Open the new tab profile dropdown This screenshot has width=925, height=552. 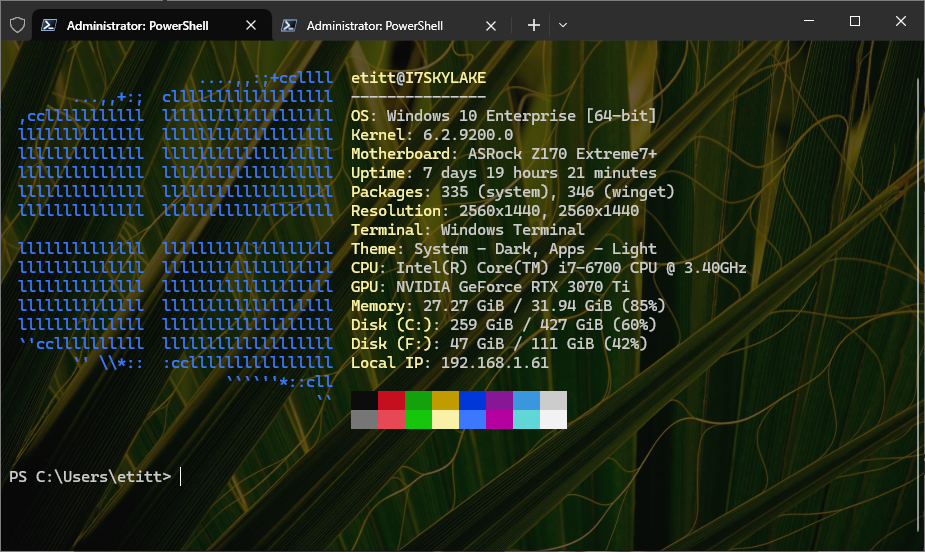click(x=563, y=25)
